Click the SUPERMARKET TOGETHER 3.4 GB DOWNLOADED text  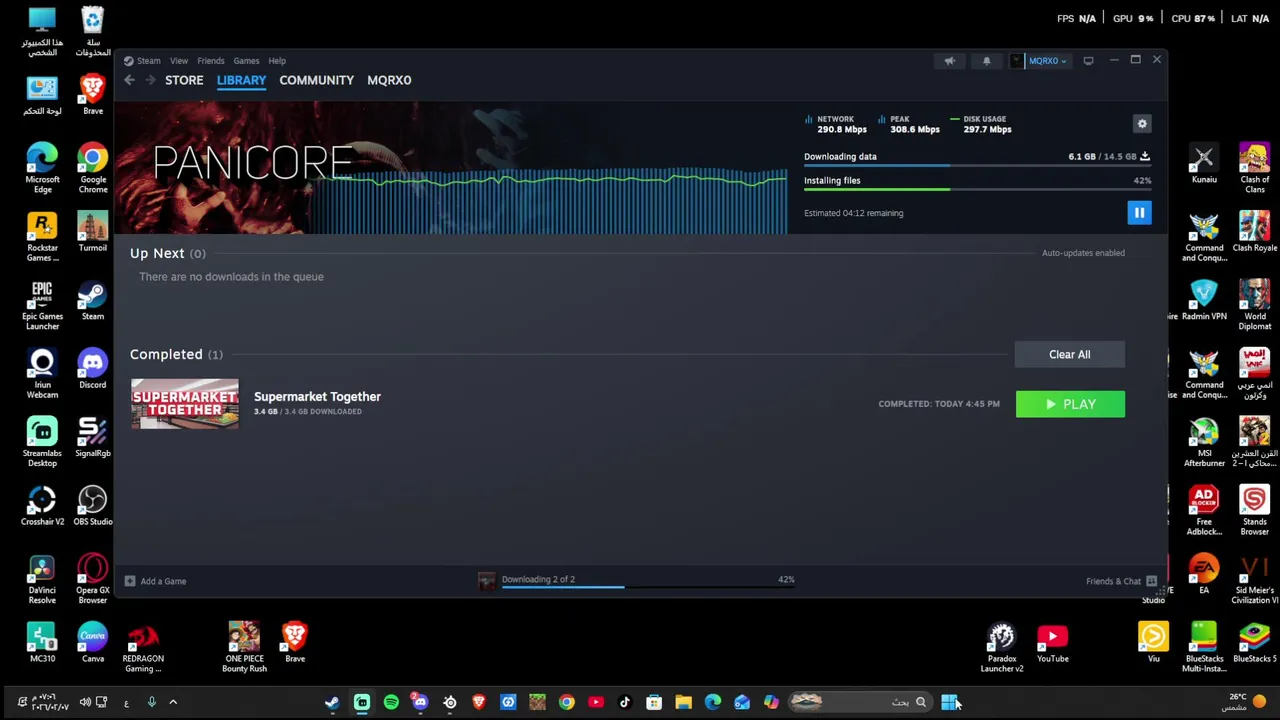308,412
